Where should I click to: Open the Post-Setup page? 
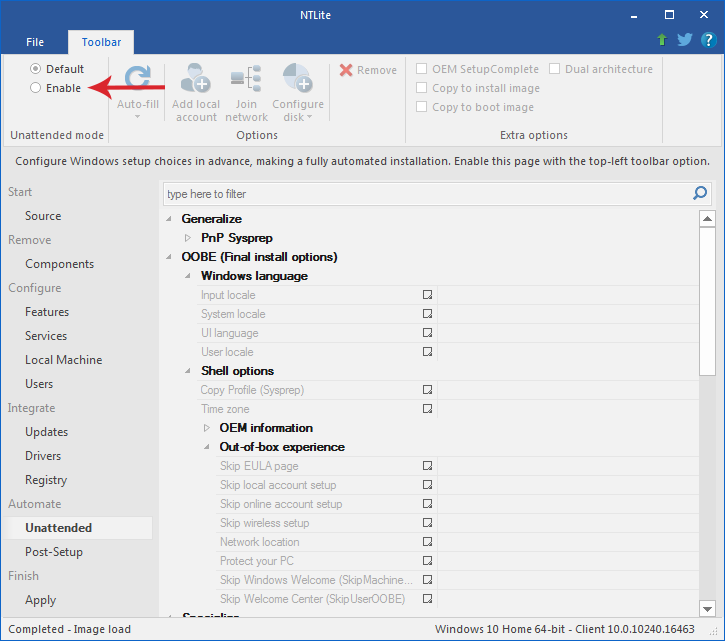tap(54, 552)
